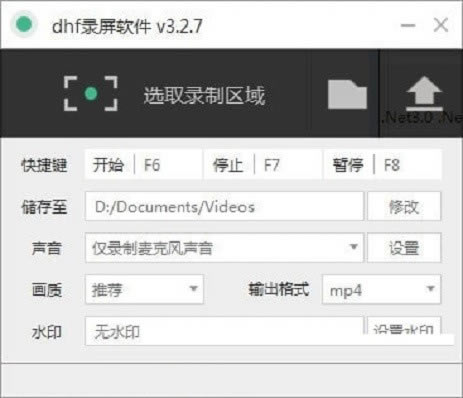The image size is (463, 398).
Task: Open the 声音 source dropdown
Action: coord(224,248)
